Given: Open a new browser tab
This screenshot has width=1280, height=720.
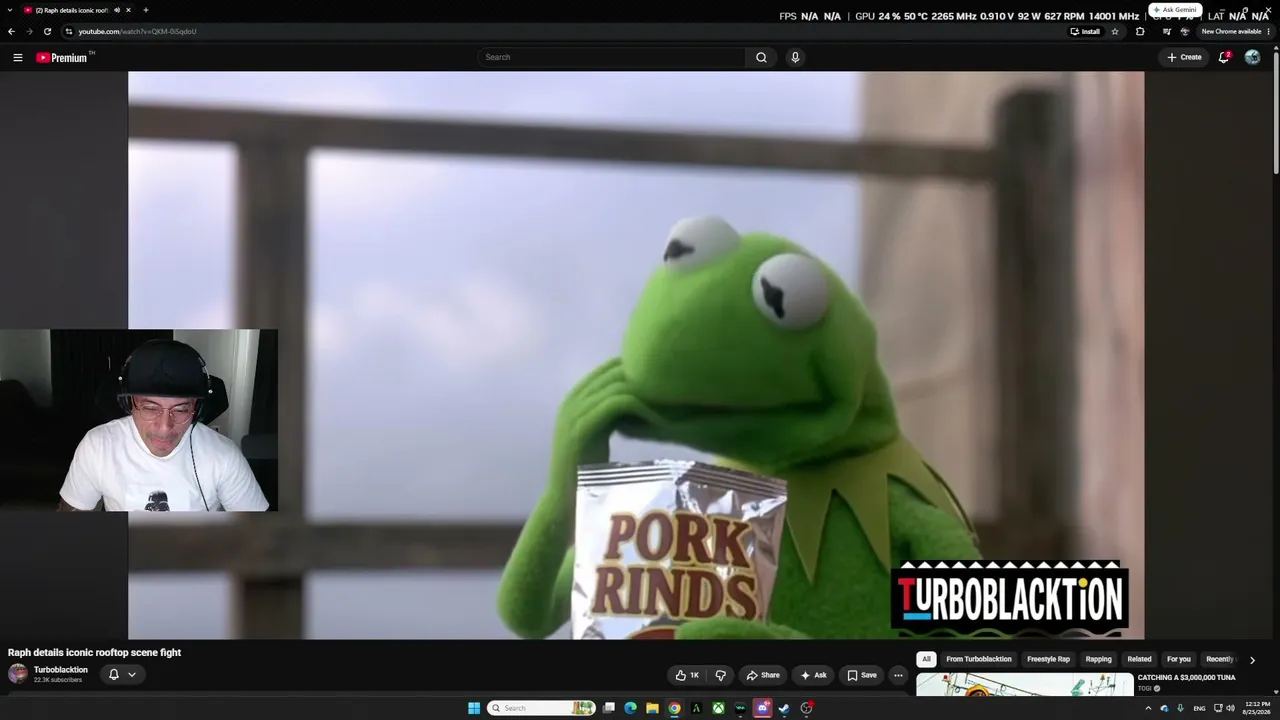Looking at the screenshot, I should (146, 10).
